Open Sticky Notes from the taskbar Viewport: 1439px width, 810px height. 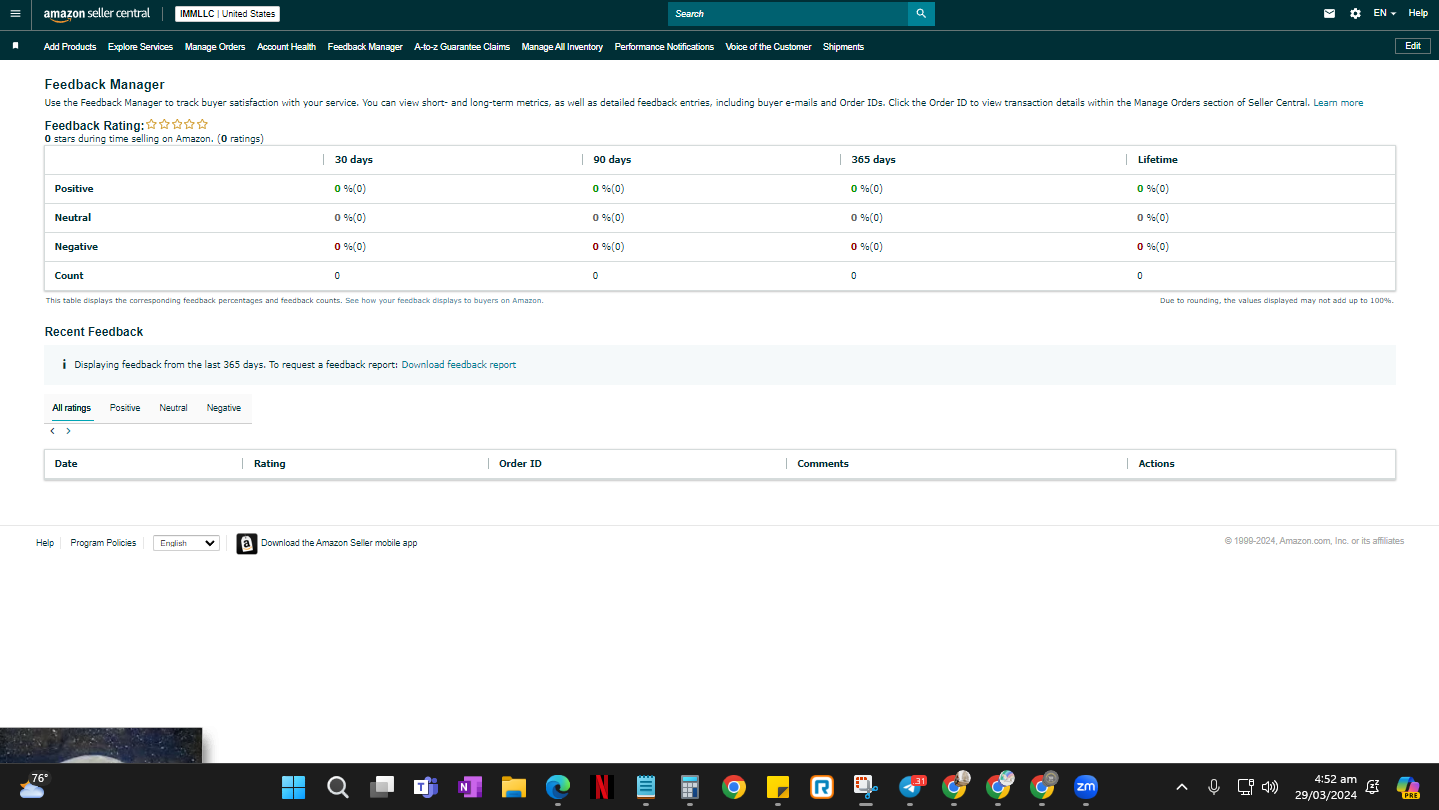click(778, 787)
